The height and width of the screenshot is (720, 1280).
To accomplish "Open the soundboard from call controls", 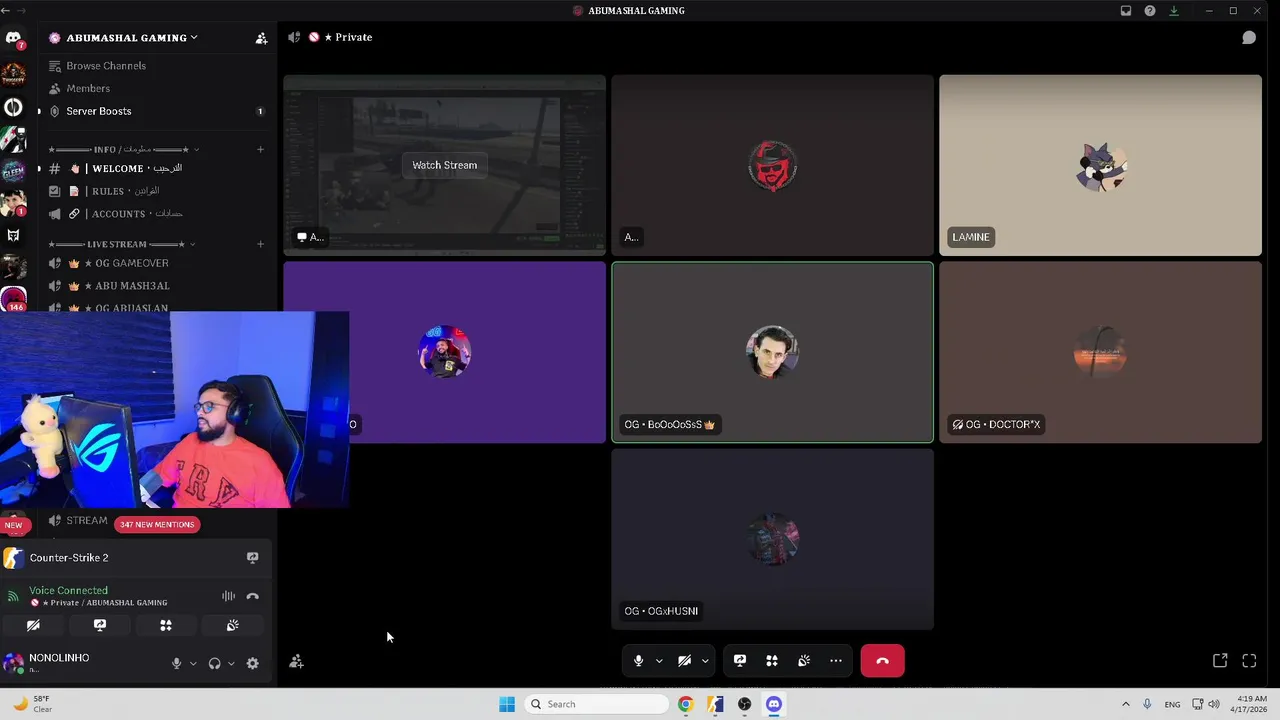I will [x=804, y=661].
